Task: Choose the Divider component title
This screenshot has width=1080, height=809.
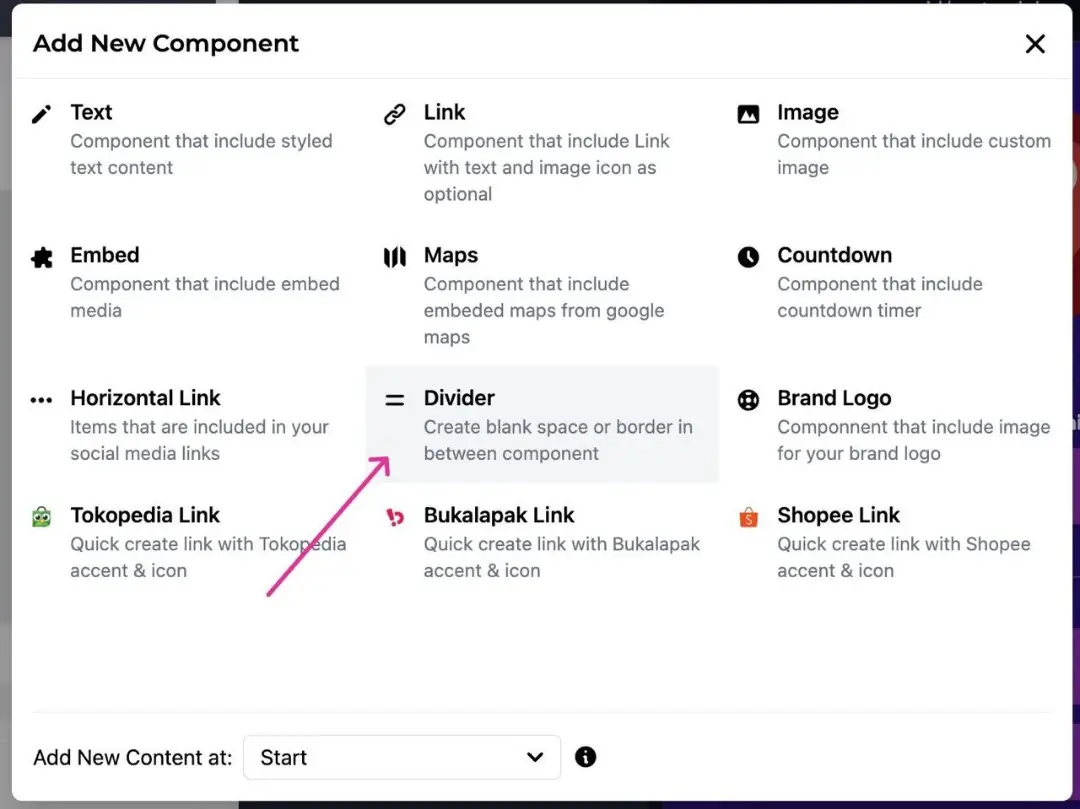Action: point(459,398)
